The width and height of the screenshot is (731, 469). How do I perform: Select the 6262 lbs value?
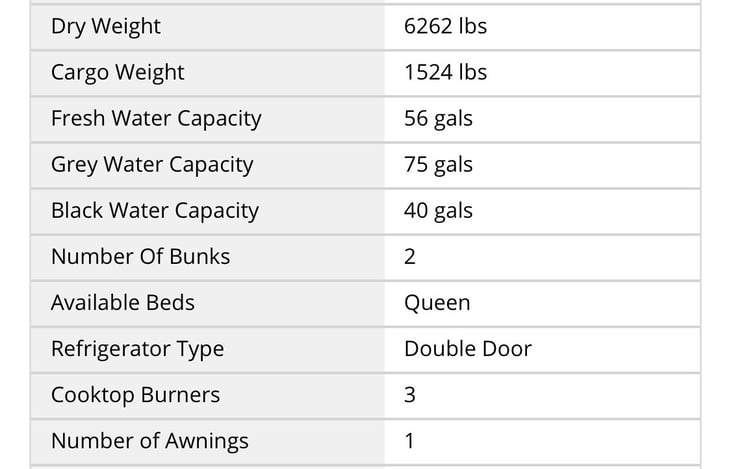pos(445,27)
